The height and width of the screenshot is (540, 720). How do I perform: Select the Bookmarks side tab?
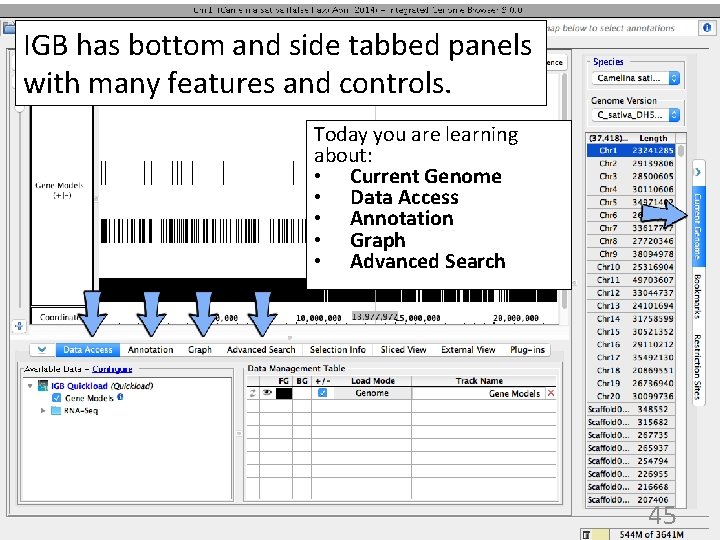[x=698, y=296]
